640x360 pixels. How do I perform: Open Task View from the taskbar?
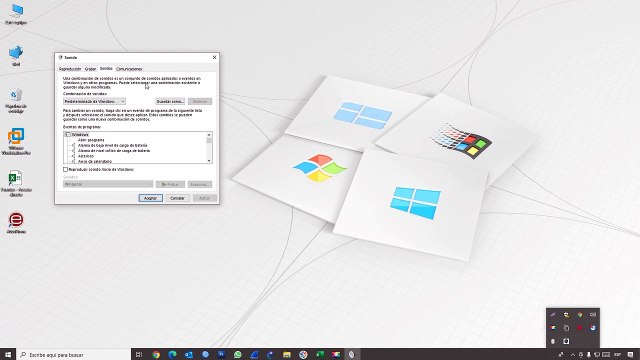tap(139, 354)
